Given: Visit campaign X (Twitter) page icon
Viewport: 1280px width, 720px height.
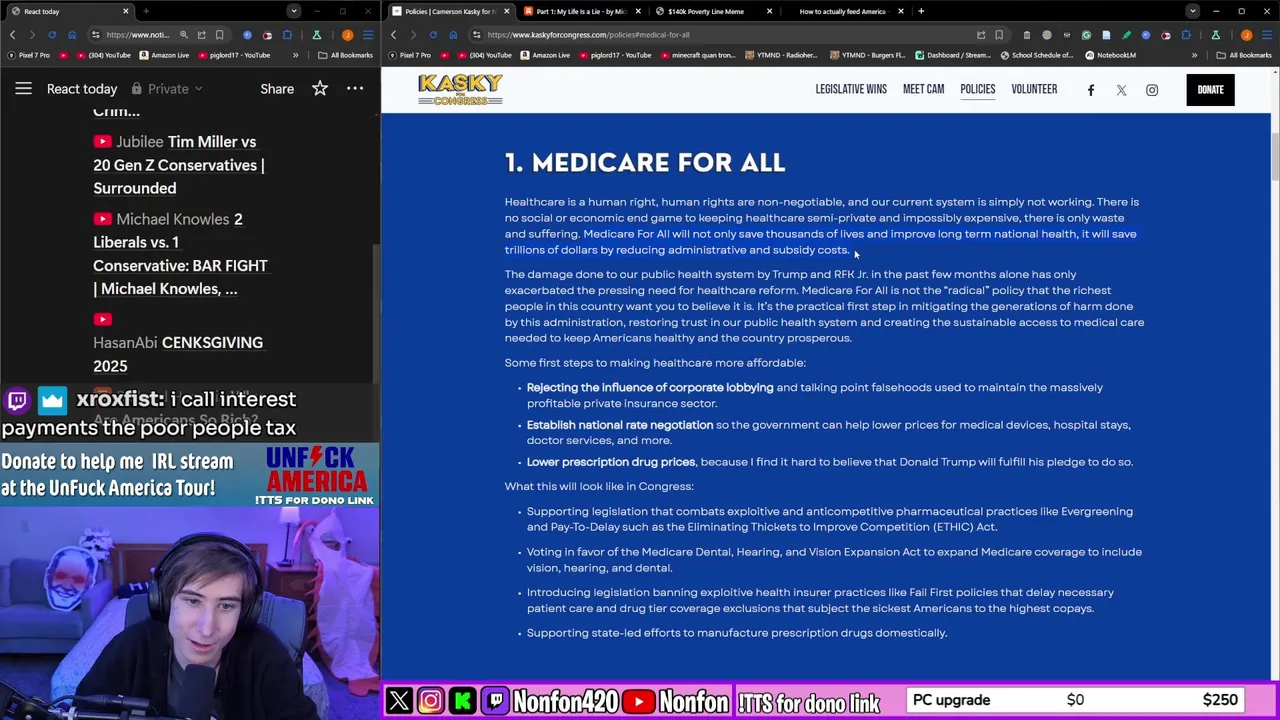Looking at the screenshot, I should point(1121,90).
